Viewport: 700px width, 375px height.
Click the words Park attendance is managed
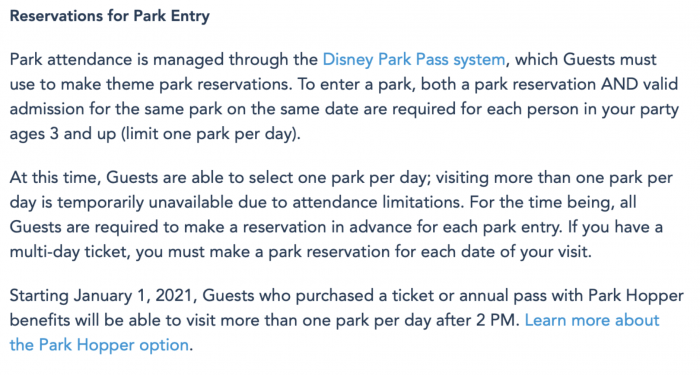point(117,60)
